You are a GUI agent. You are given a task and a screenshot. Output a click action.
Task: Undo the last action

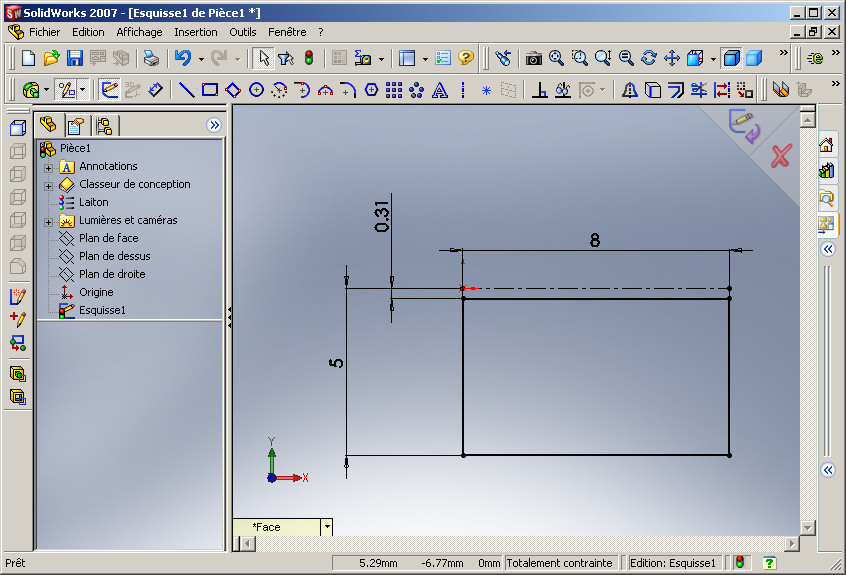tap(183, 58)
